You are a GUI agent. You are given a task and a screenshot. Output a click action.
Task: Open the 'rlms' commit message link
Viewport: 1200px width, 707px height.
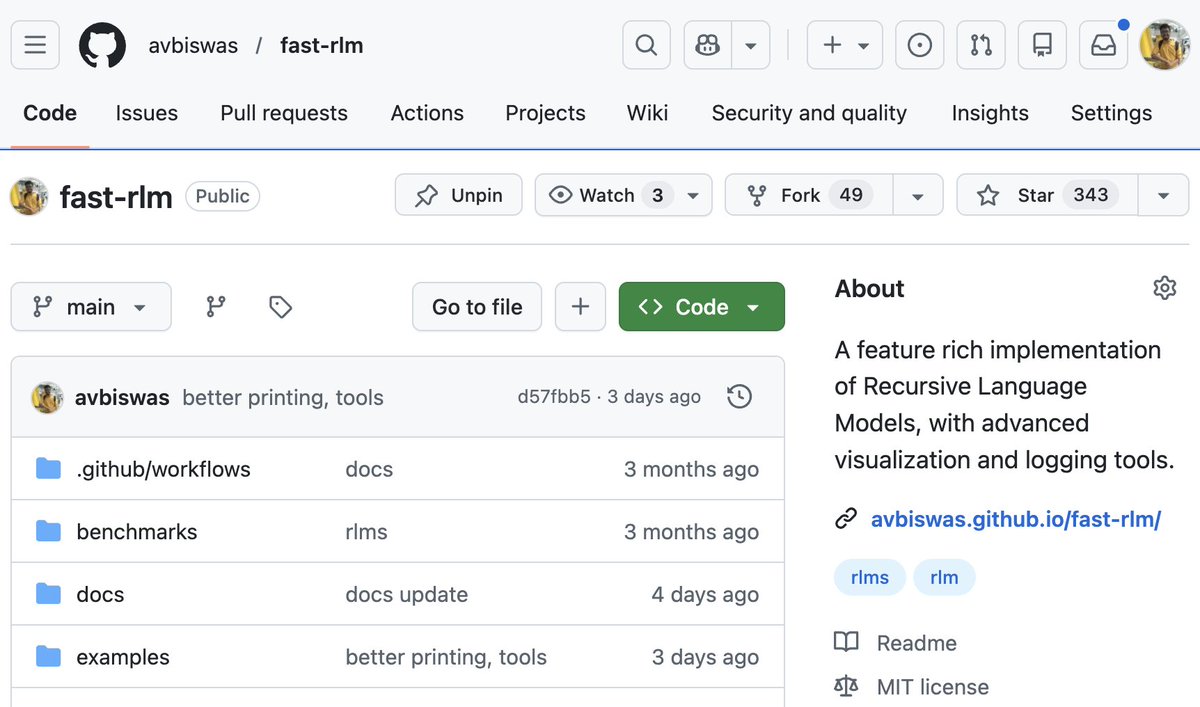(x=366, y=532)
